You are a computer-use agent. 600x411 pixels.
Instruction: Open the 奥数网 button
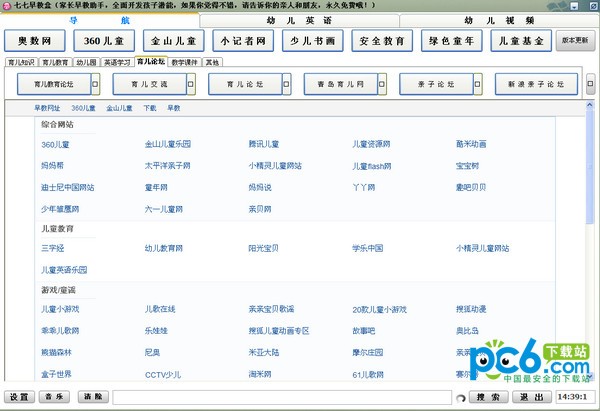click(x=35, y=41)
